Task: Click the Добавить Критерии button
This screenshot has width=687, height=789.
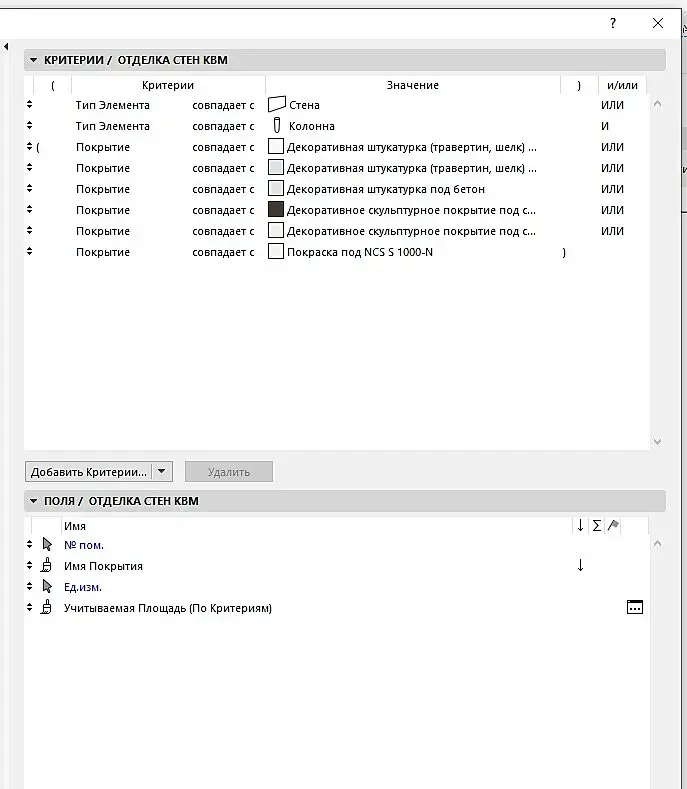Action: [89, 471]
